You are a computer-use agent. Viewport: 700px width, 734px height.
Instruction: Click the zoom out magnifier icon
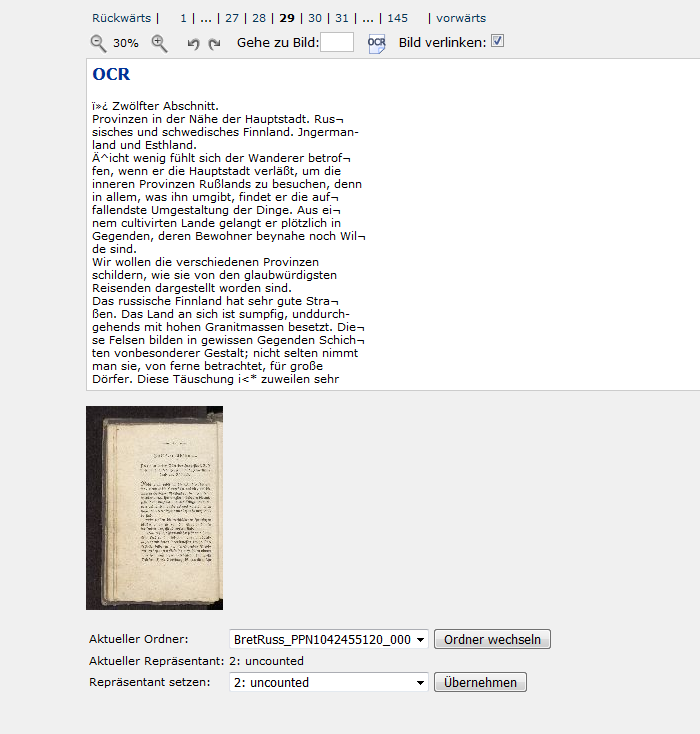(98, 43)
